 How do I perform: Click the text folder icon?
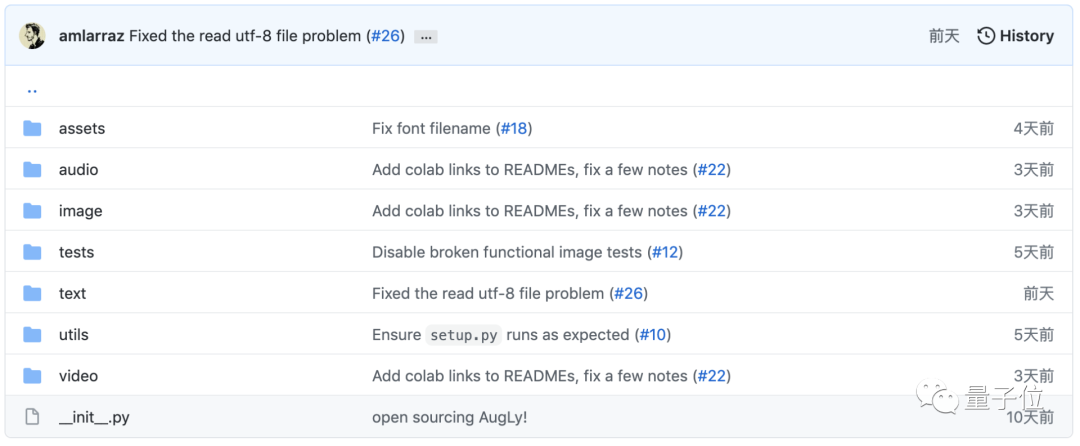coord(32,293)
